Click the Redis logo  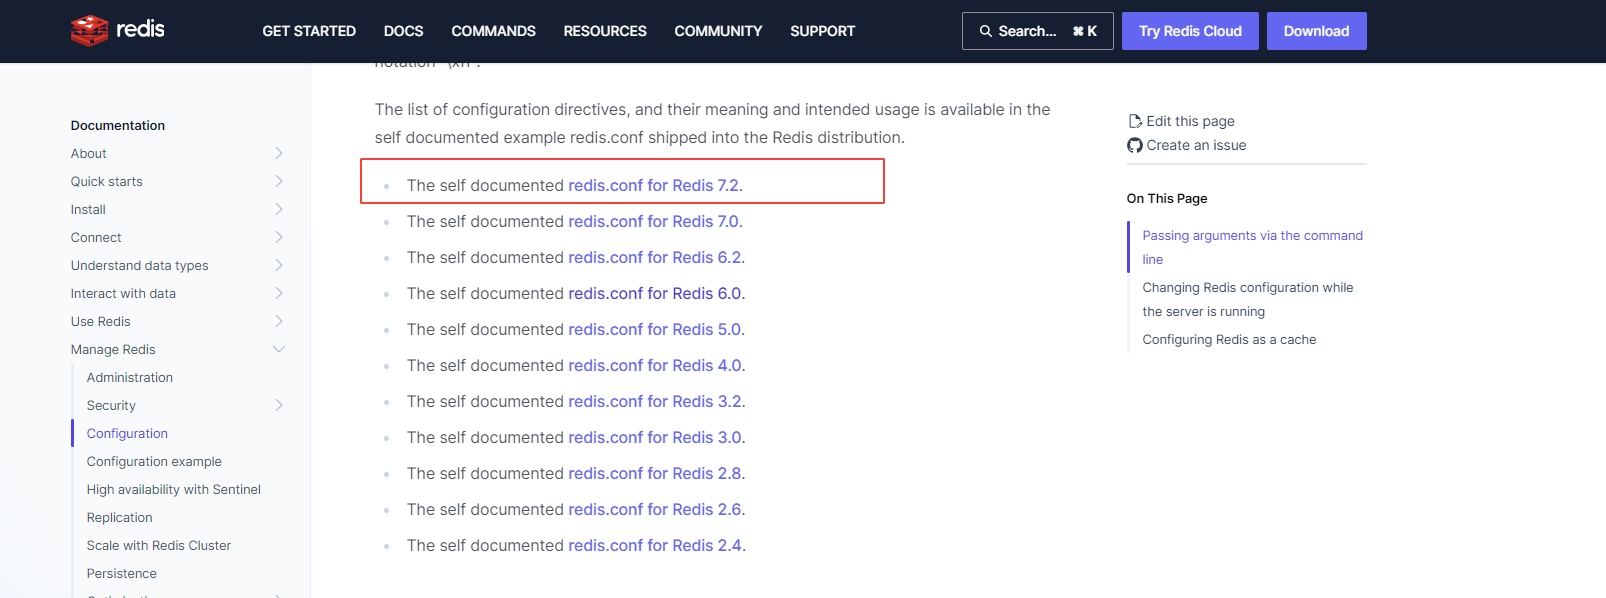[118, 30]
